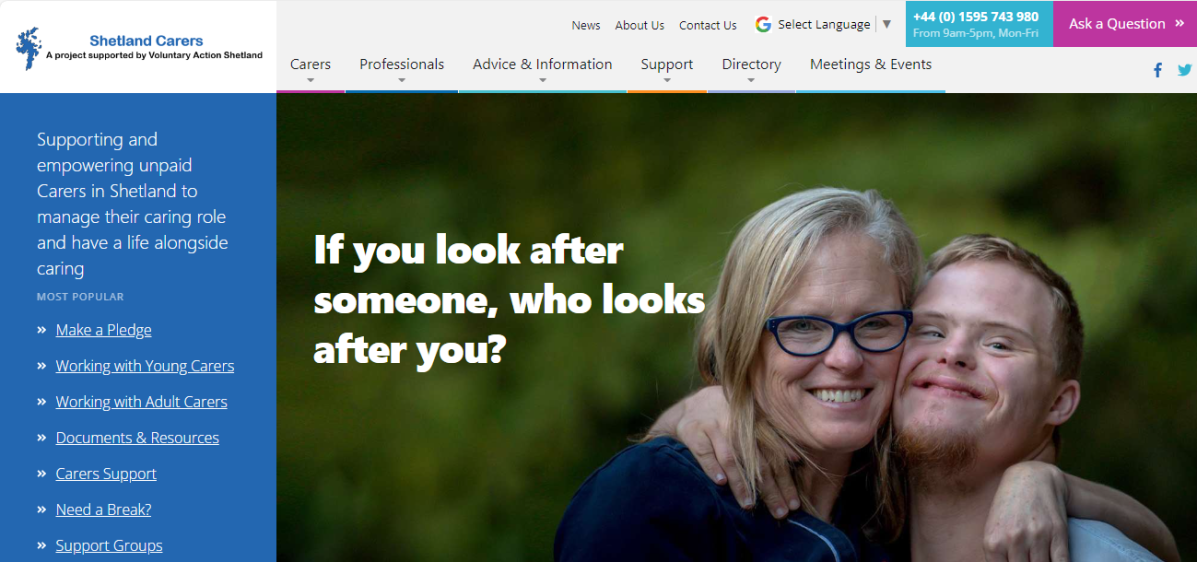The height and width of the screenshot is (562, 1197).
Task: Click the phone number contact box
Action: tap(979, 24)
